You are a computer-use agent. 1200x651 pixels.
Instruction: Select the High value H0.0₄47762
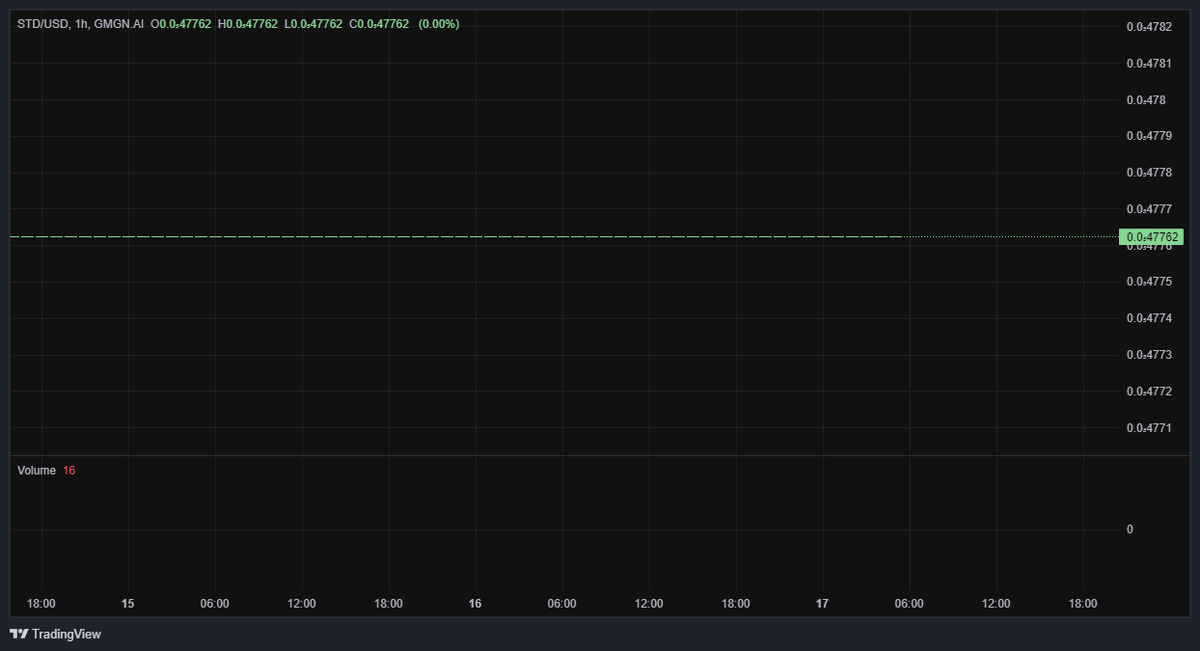point(247,23)
